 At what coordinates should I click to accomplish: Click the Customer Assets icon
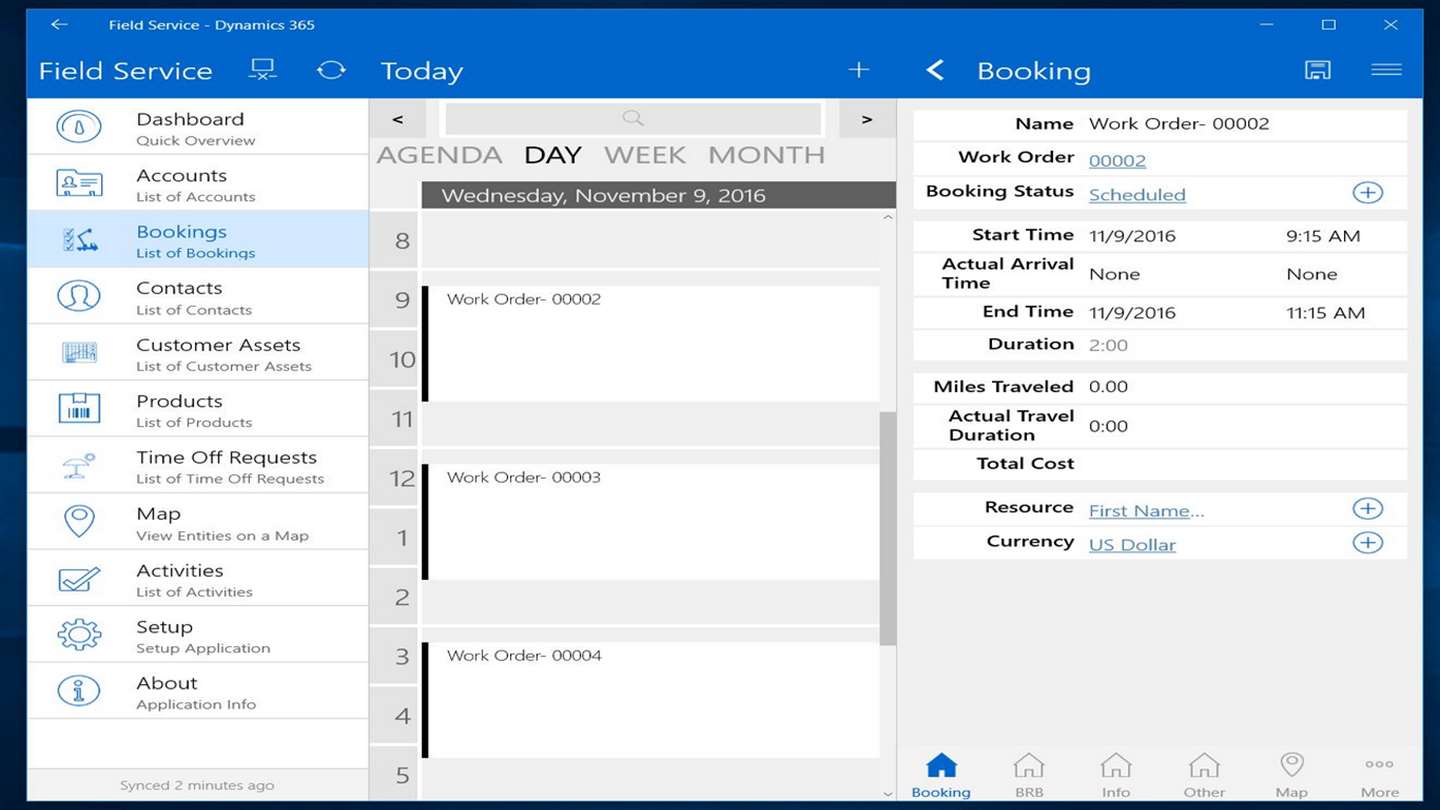pyautogui.click(x=79, y=353)
